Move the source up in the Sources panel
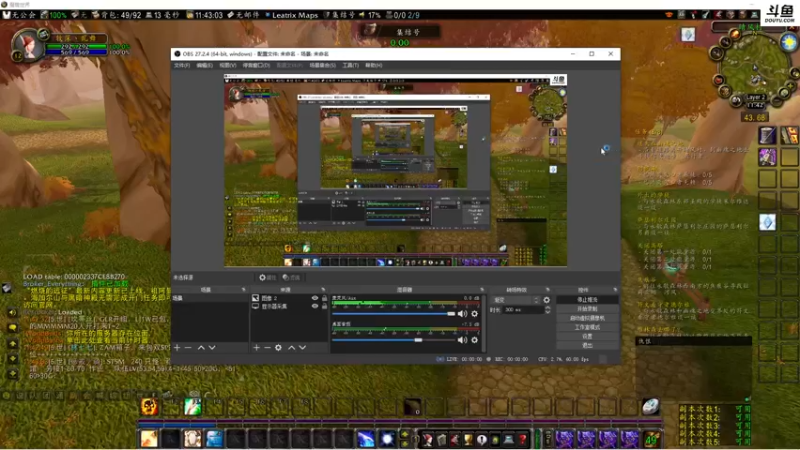 point(291,347)
